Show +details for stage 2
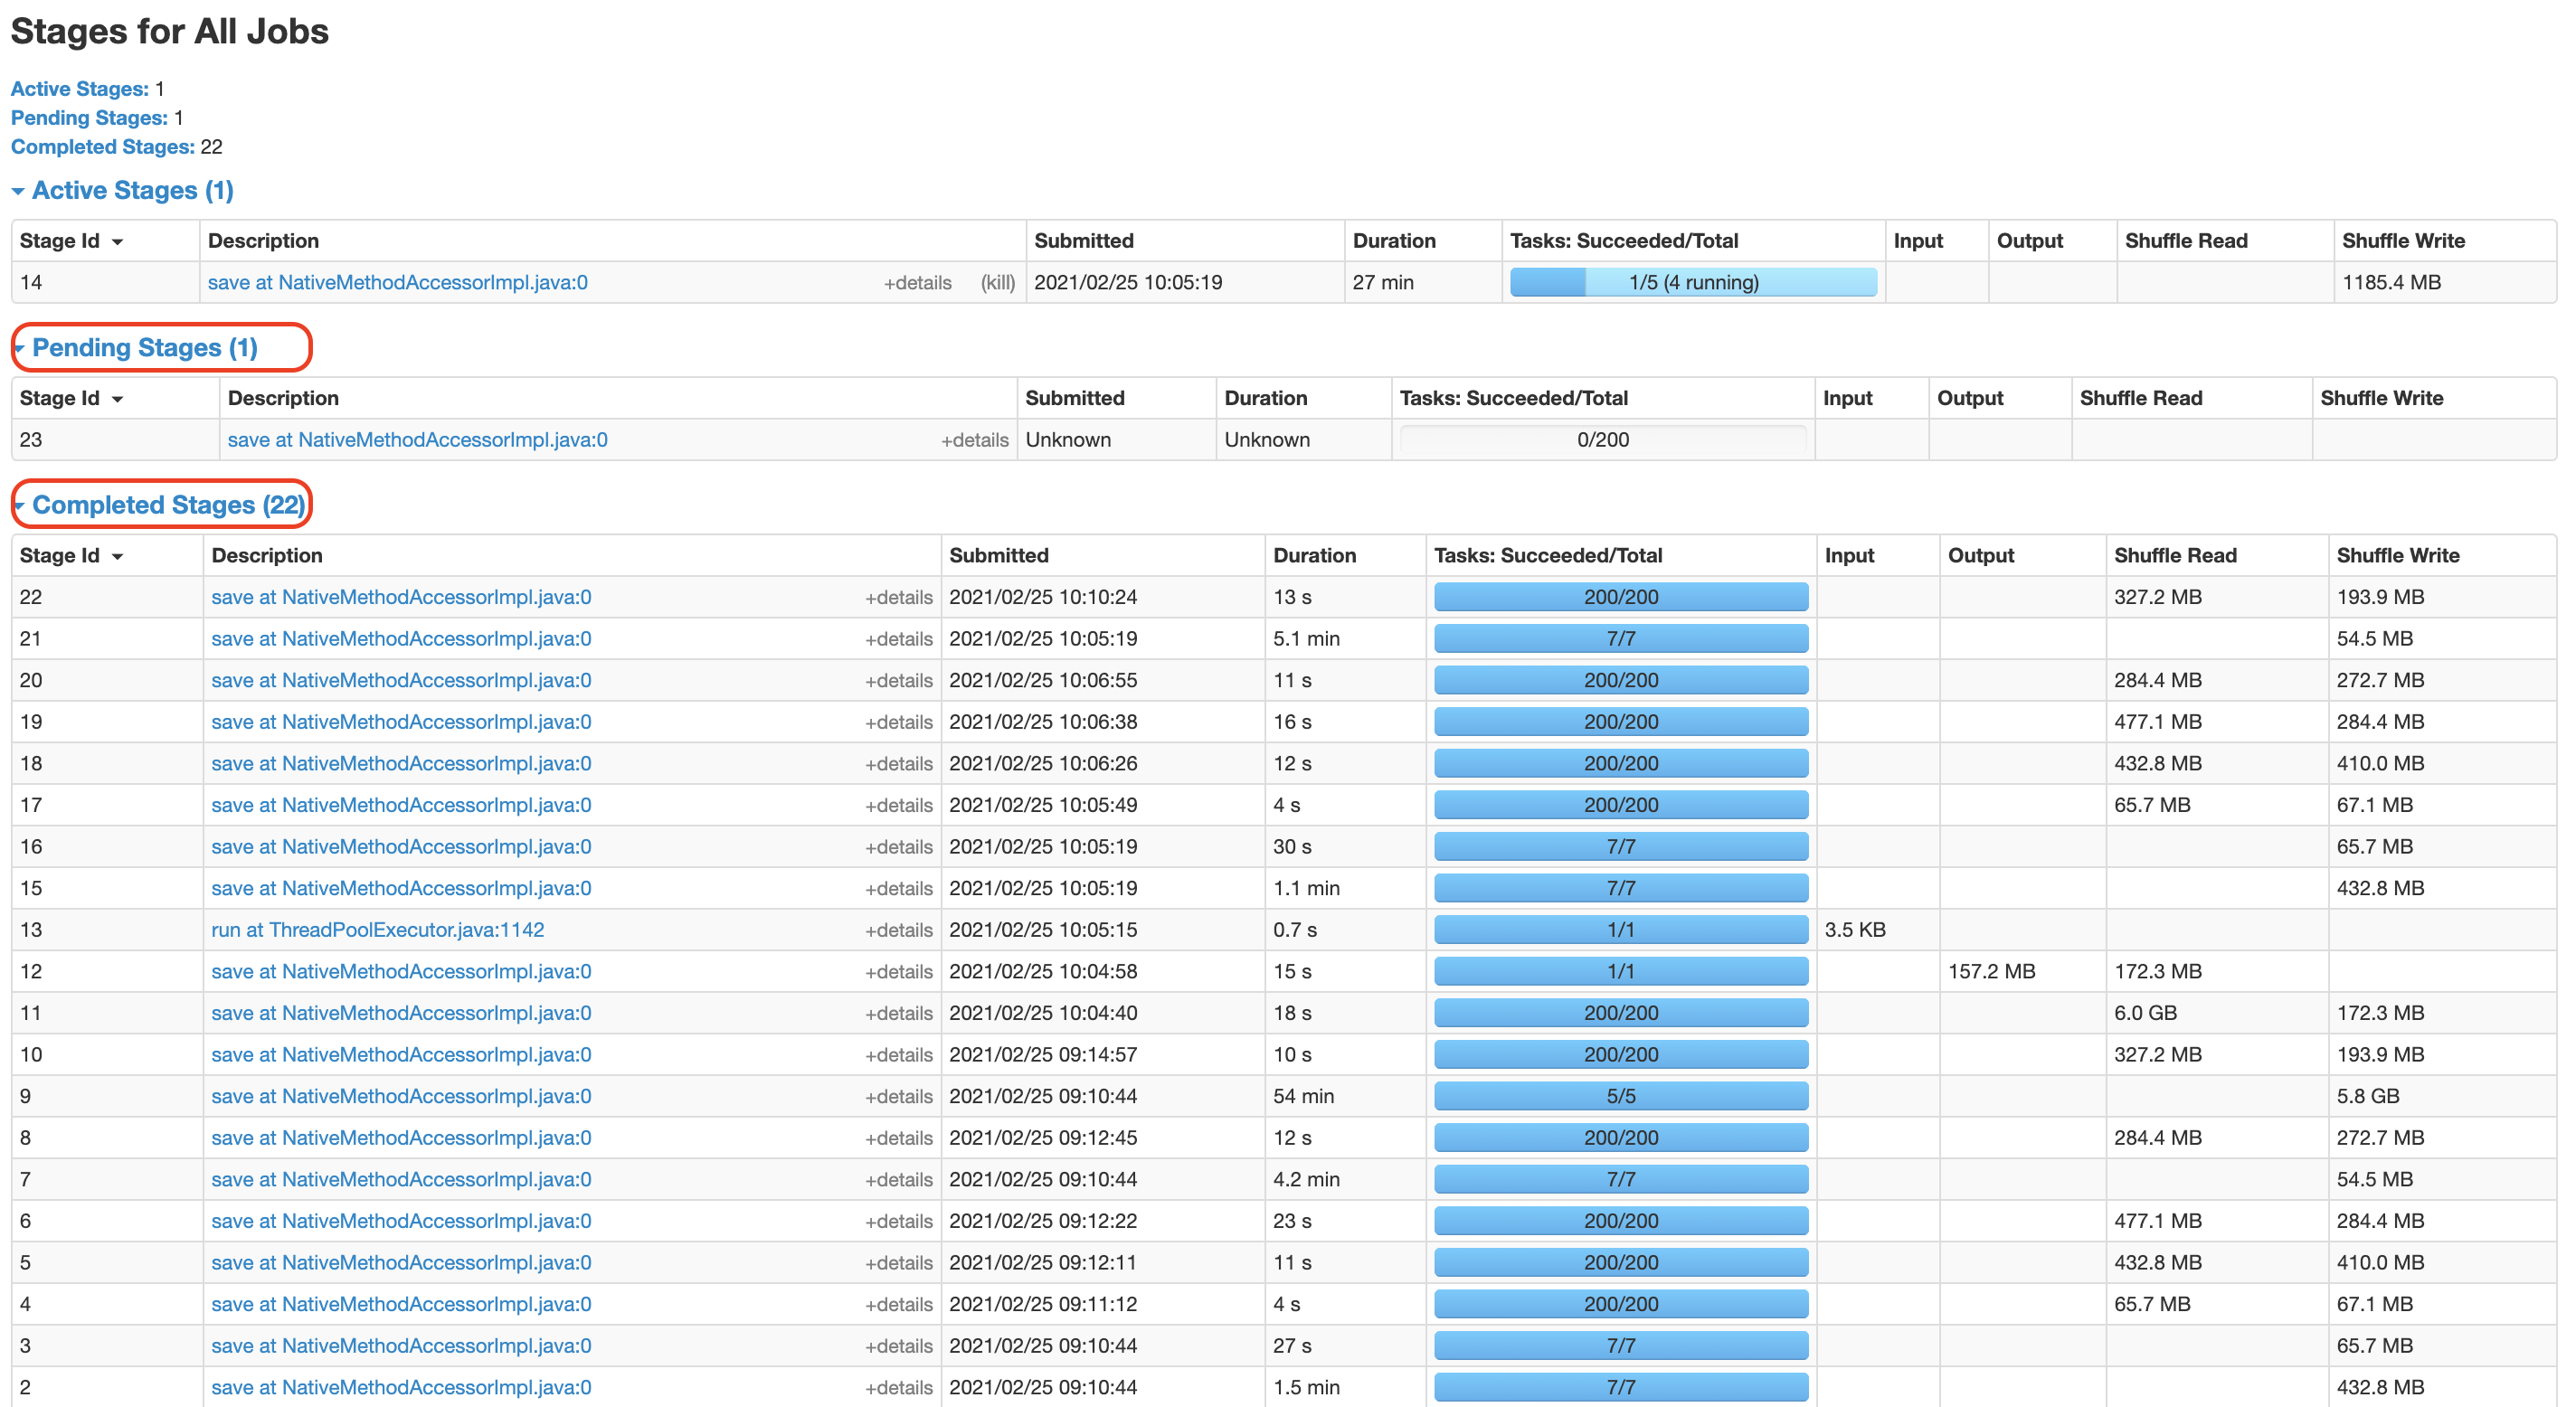 point(898,1388)
